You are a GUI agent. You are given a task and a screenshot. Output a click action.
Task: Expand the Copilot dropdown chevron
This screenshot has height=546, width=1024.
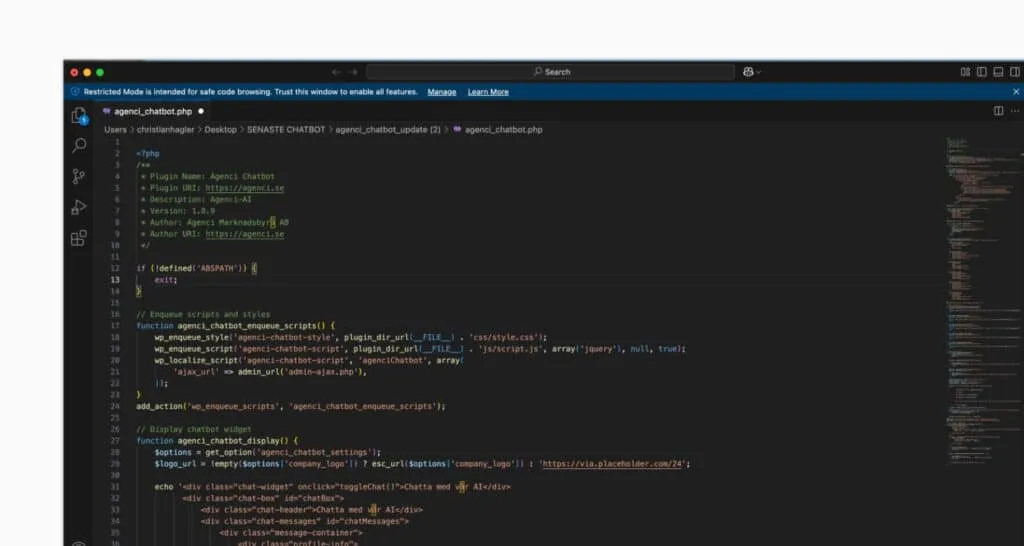click(758, 72)
